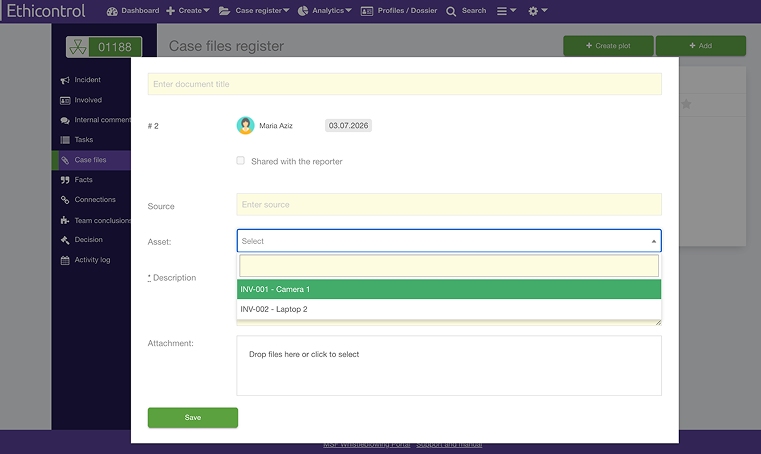
Task: Click the Connections link icon
Action: (x=65, y=200)
